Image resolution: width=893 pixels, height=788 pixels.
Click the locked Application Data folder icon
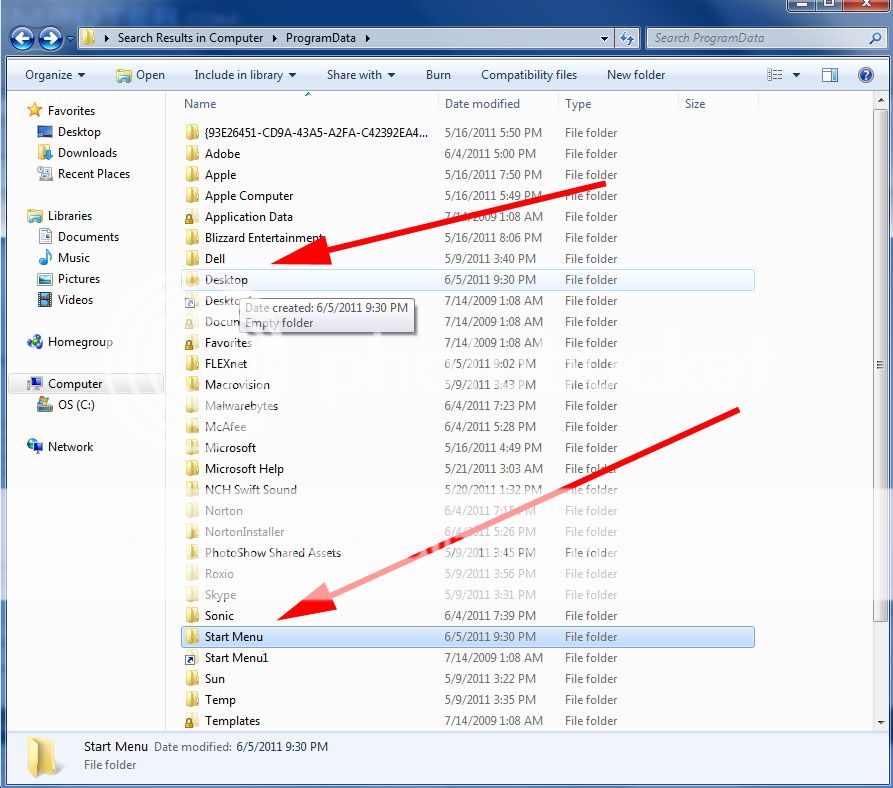point(191,217)
